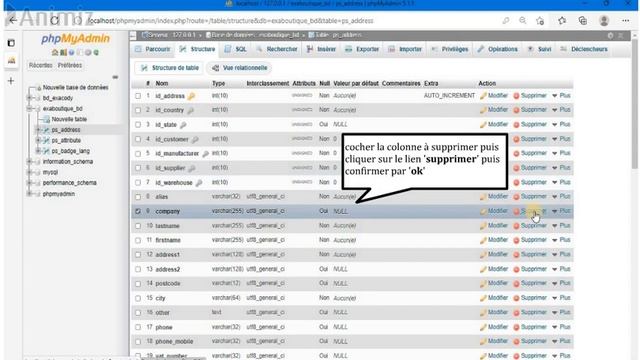The height and width of the screenshot is (360, 640).
Task: Collapse the exaboutique_bd database node
Action: click(29, 109)
